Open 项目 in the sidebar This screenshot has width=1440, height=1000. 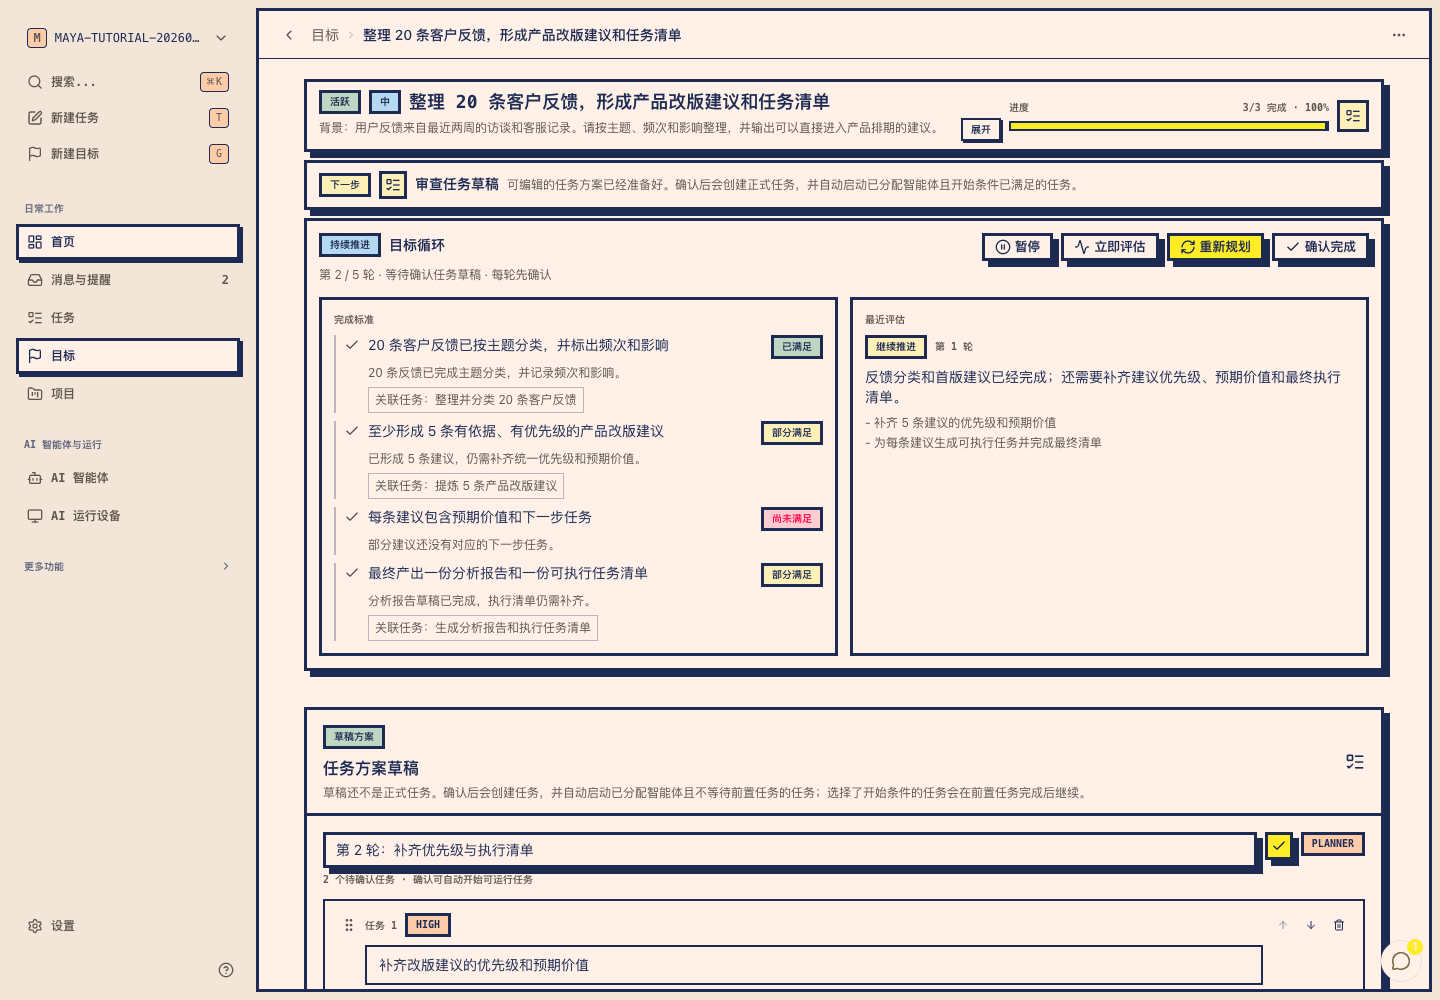click(x=128, y=394)
